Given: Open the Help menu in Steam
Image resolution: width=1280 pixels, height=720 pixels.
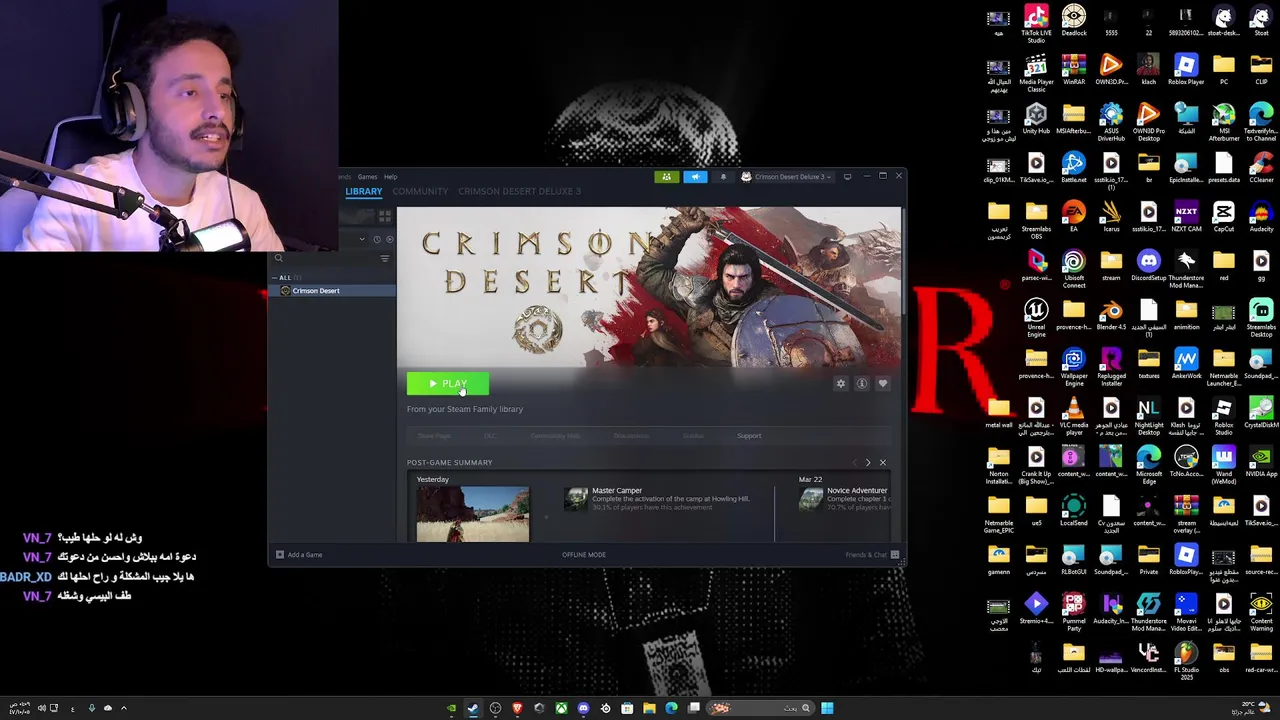Looking at the screenshot, I should 390,177.
